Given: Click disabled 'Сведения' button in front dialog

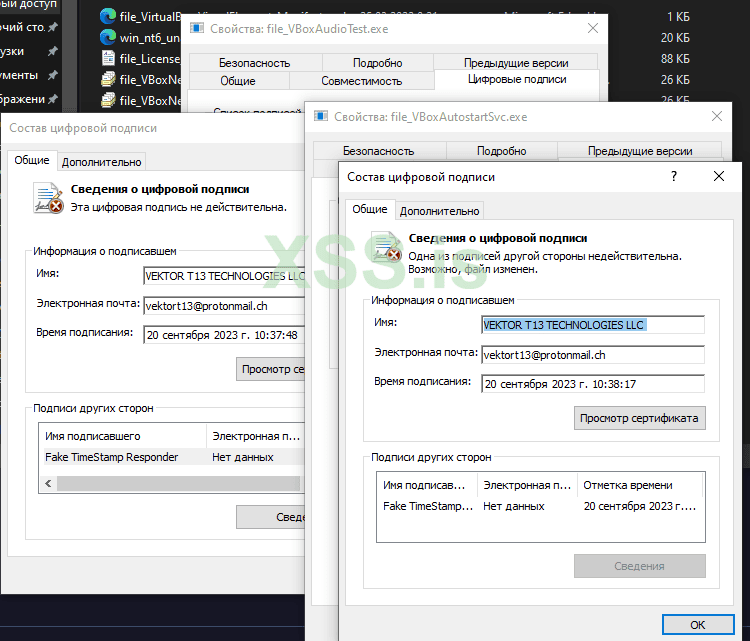Looking at the screenshot, I should coord(640,566).
